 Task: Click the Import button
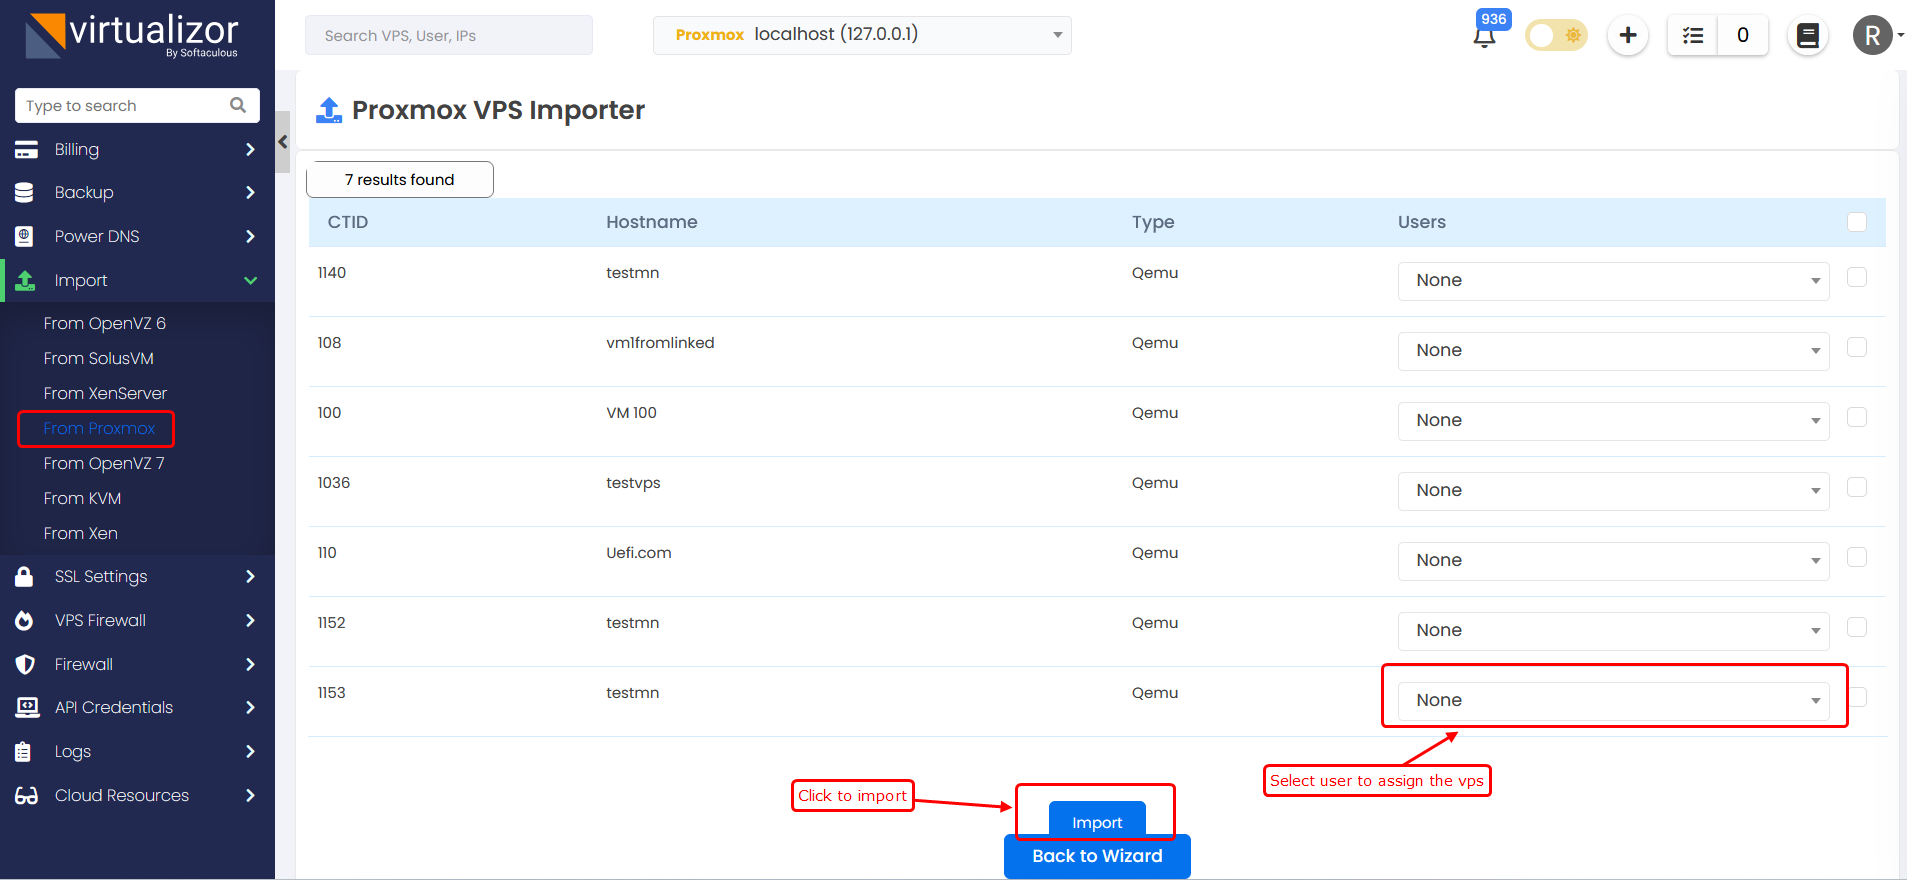(x=1097, y=819)
